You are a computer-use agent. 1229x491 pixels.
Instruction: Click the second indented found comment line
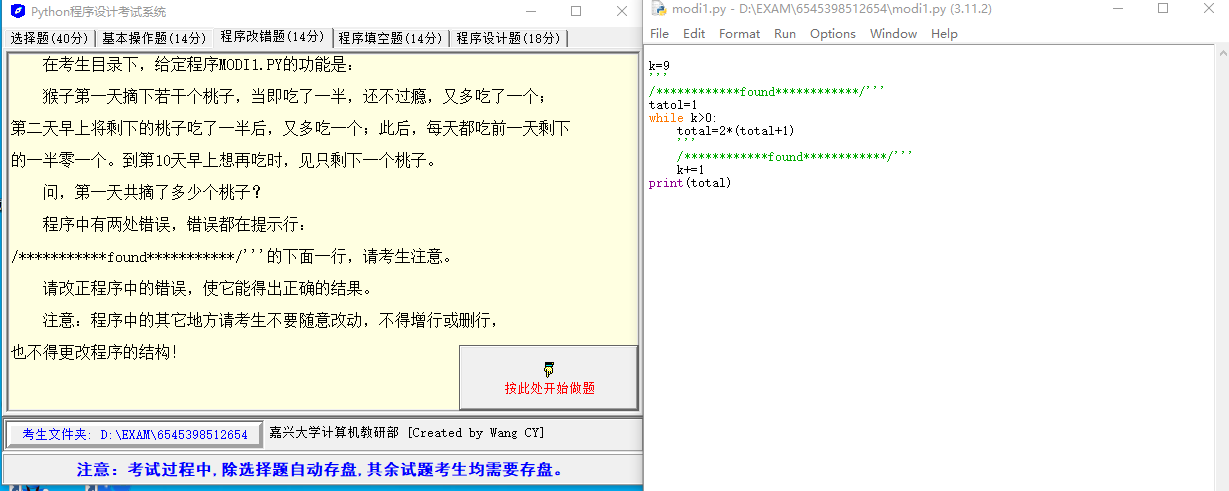click(794, 157)
